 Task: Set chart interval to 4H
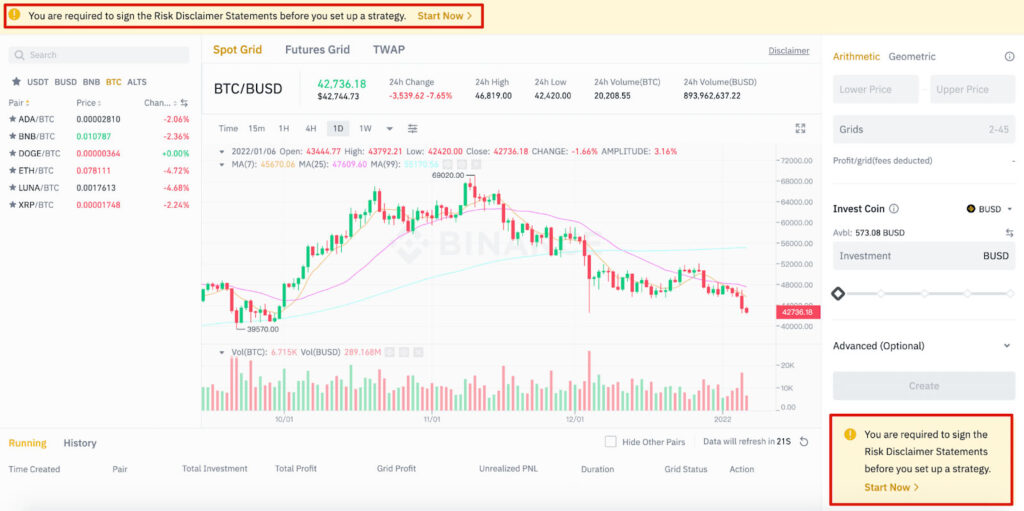click(311, 128)
